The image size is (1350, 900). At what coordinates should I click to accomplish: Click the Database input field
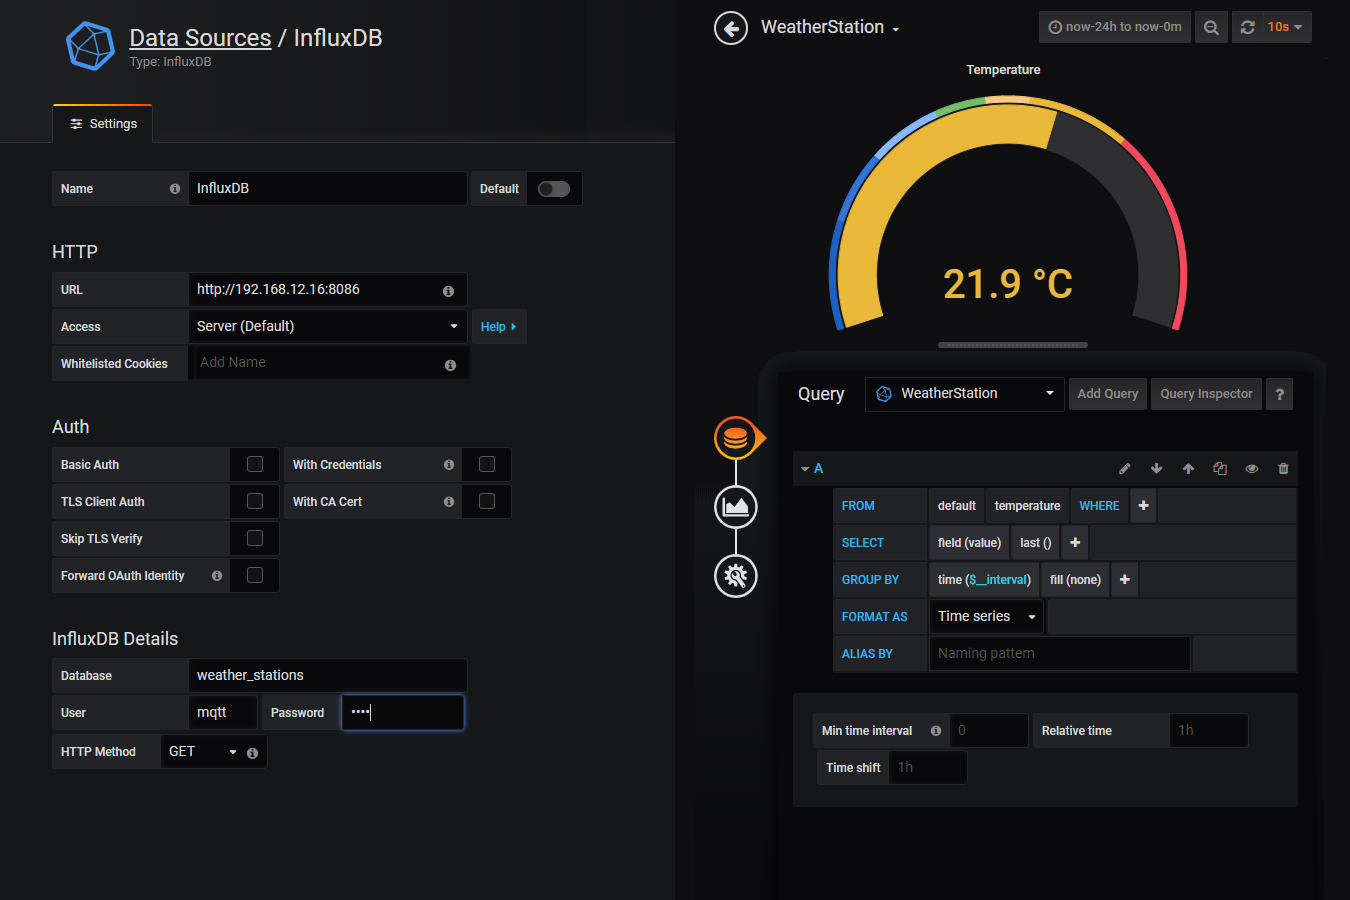pyautogui.click(x=328, y=675)
